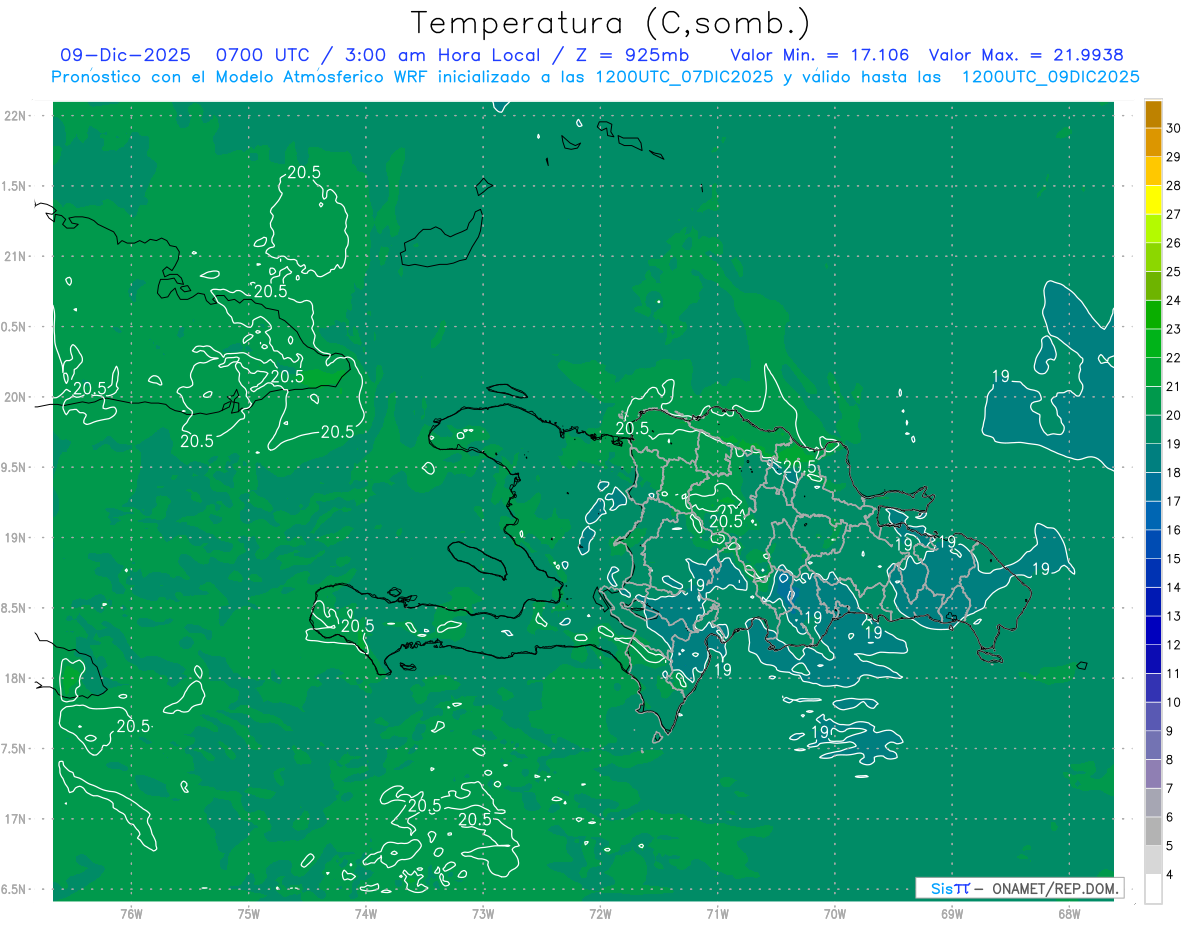This screenshot has width=1200, height=927.
Task: Click the '19N' latitude axis label
Action: coord(17,538)
